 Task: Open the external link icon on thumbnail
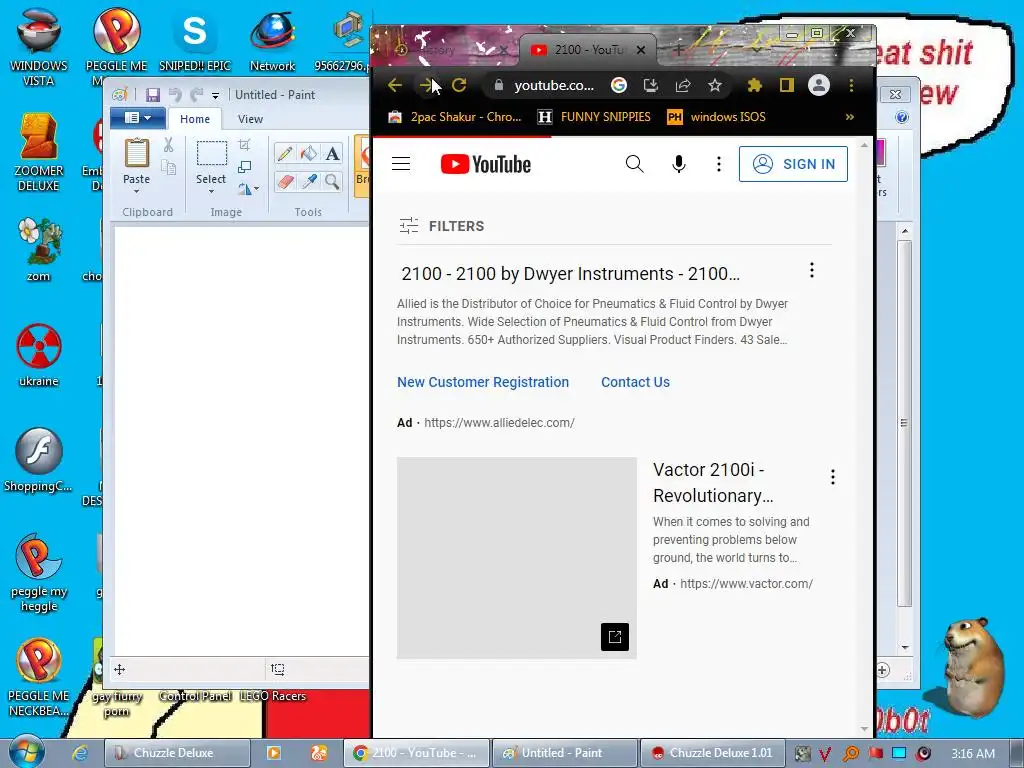pyautogui.click(x=615, y=637)
